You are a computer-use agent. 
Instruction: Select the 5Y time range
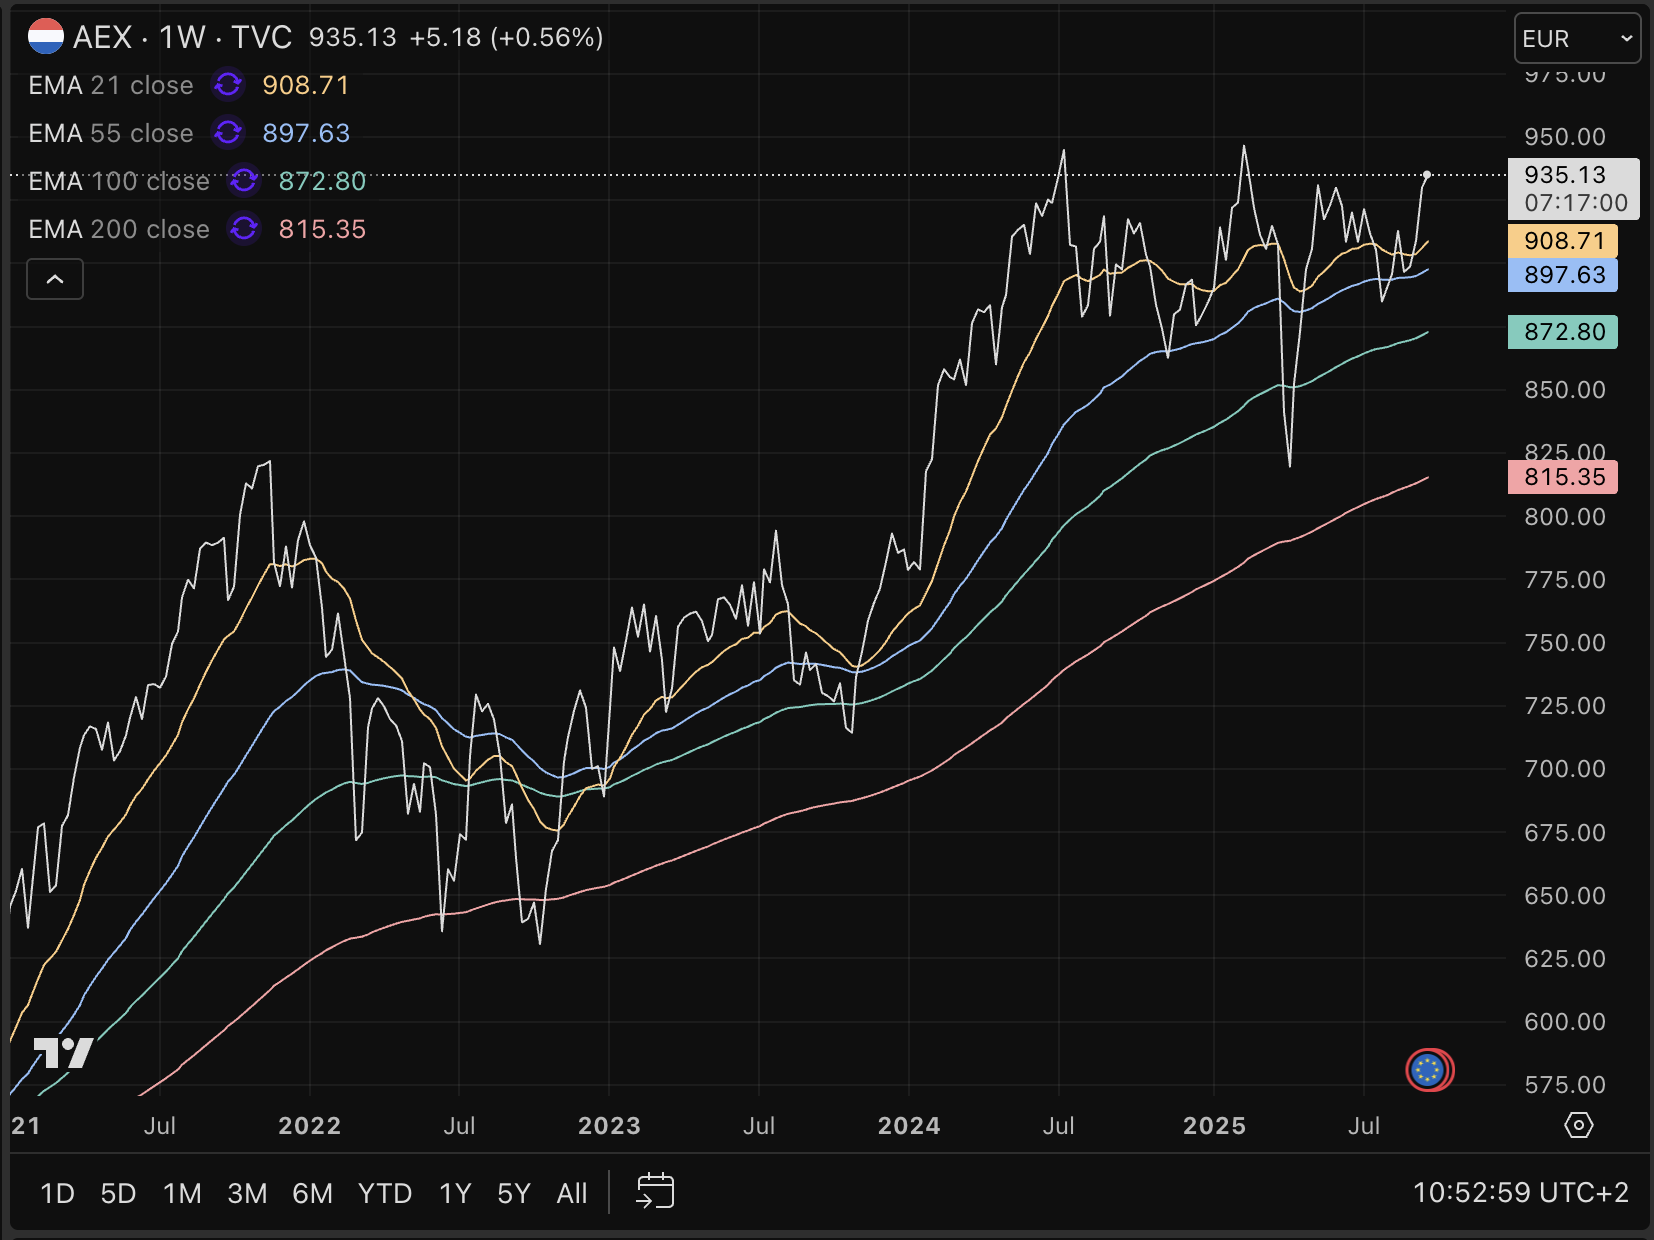[513, 1193]
